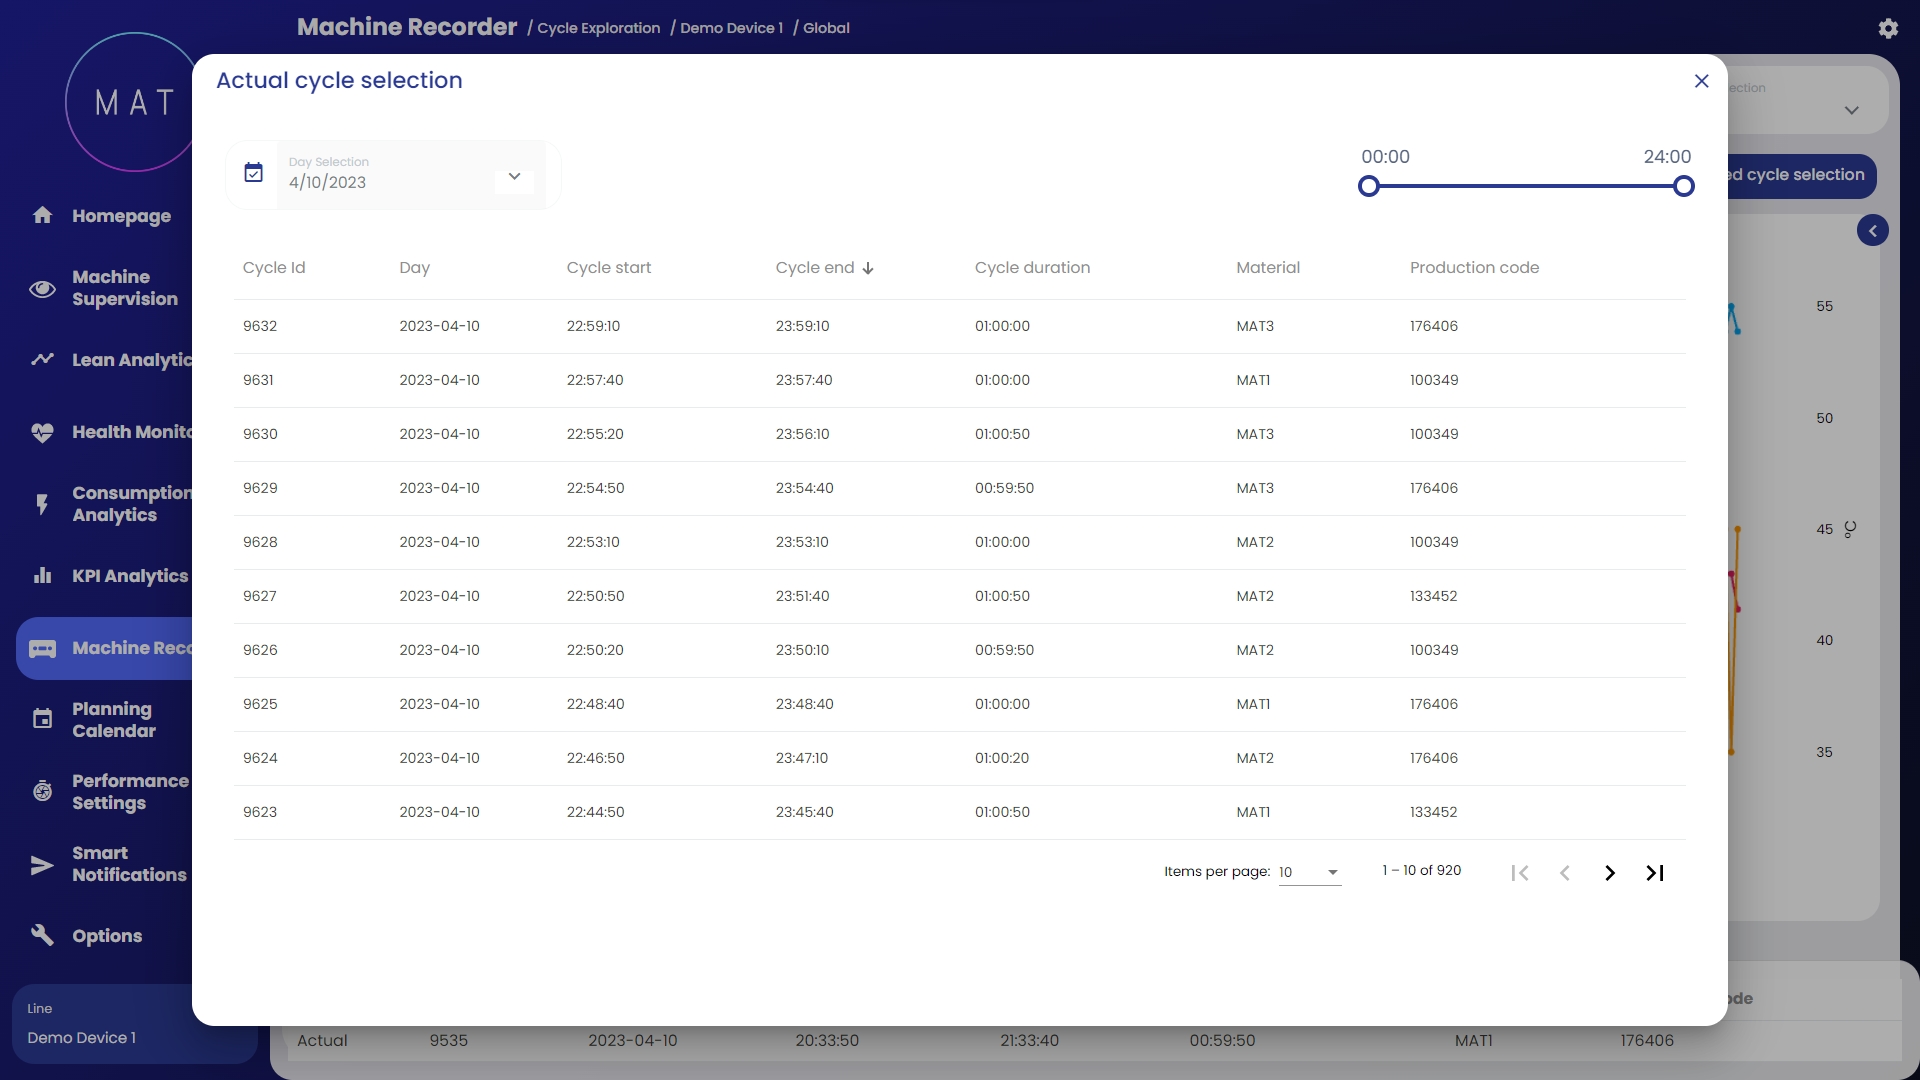Go to next page of cycles

pyautogui.click(x=1609, y=873)
